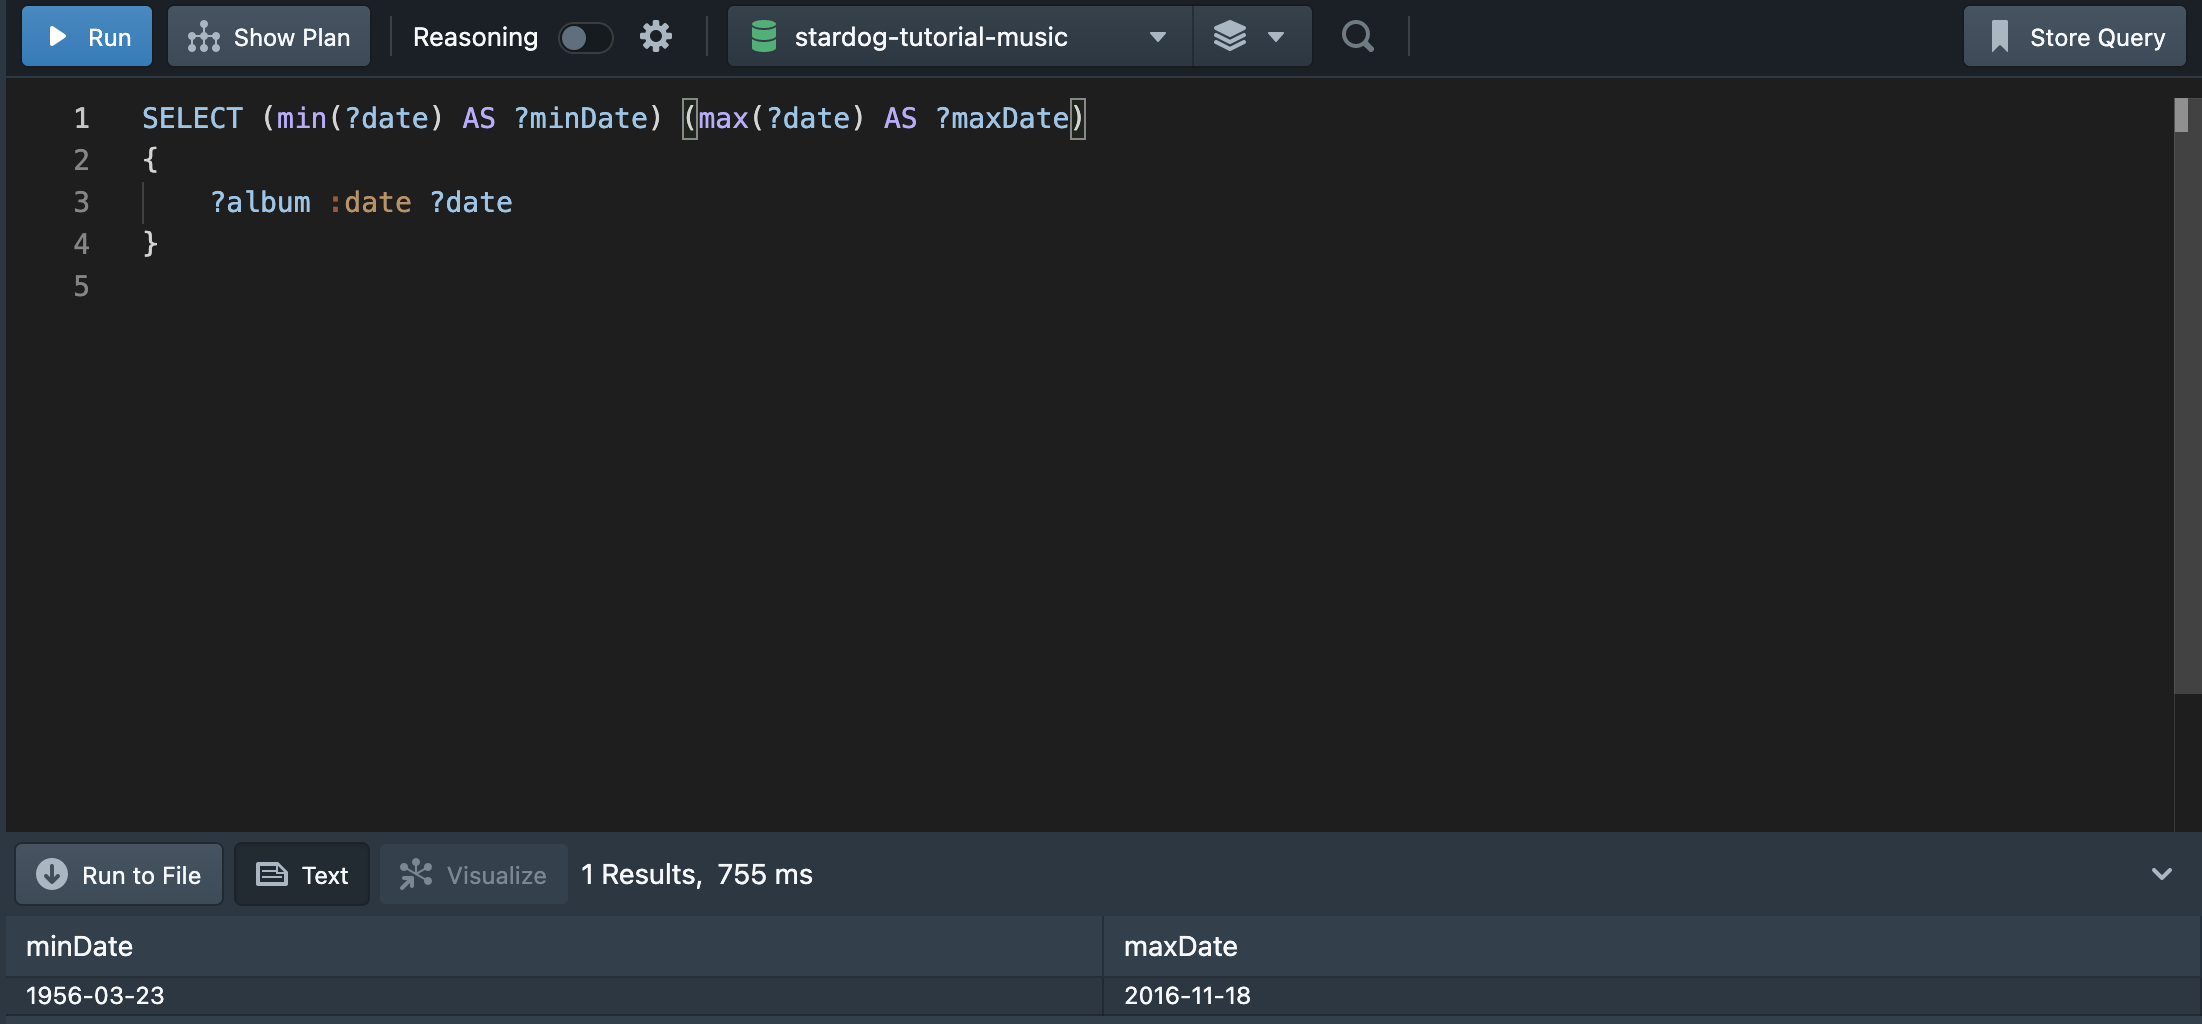Open the layers named-graph dropdown

click(x=1251, y=37)
